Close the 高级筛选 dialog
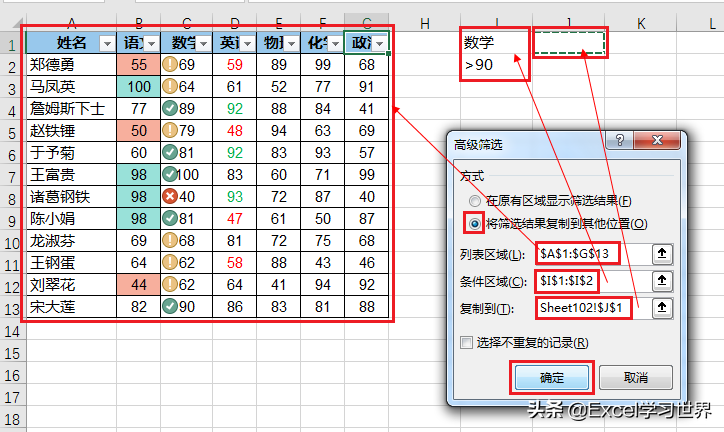724x432 pixels. tap(657, 140)
